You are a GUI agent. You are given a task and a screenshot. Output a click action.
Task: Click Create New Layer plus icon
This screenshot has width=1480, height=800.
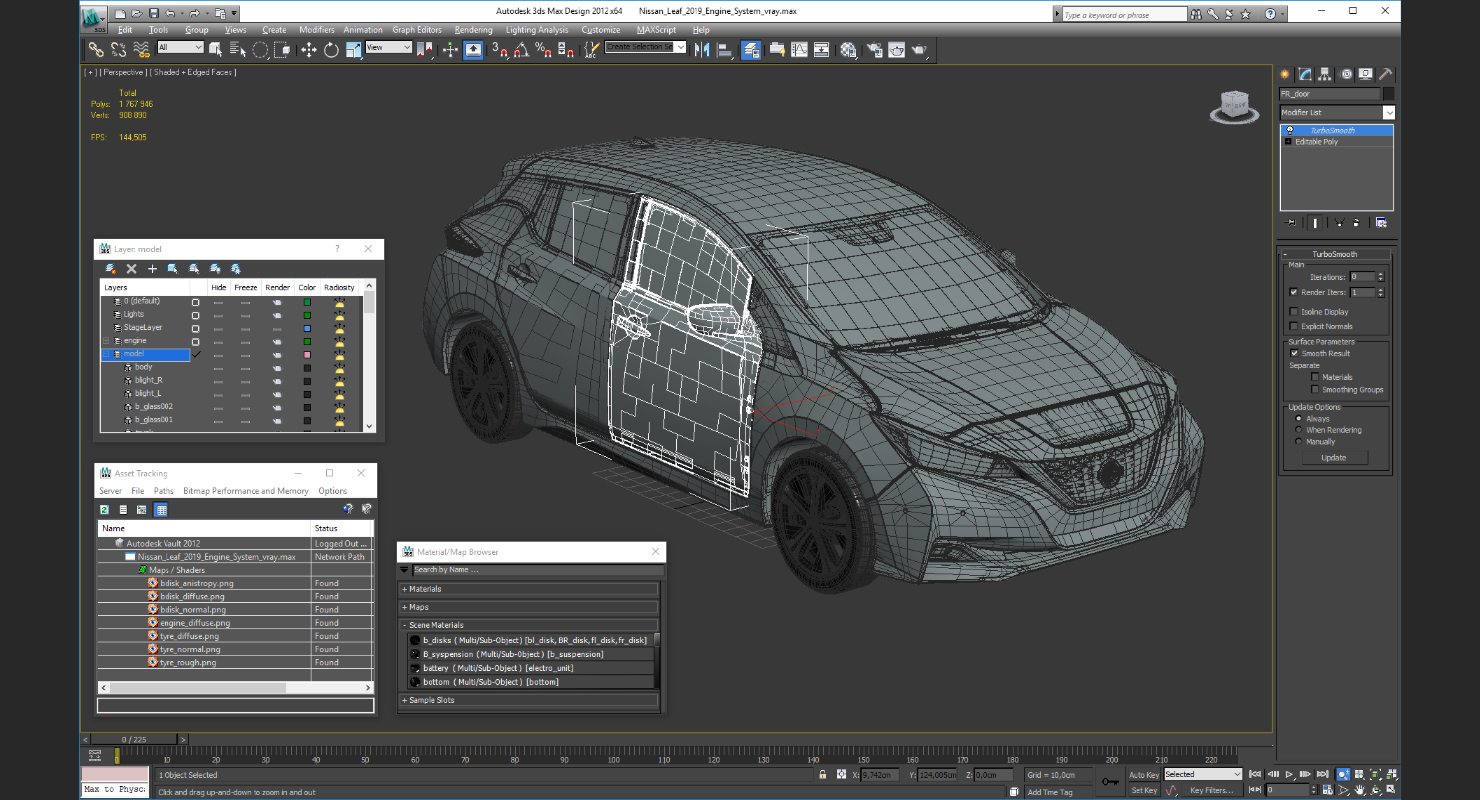[152, 269]
